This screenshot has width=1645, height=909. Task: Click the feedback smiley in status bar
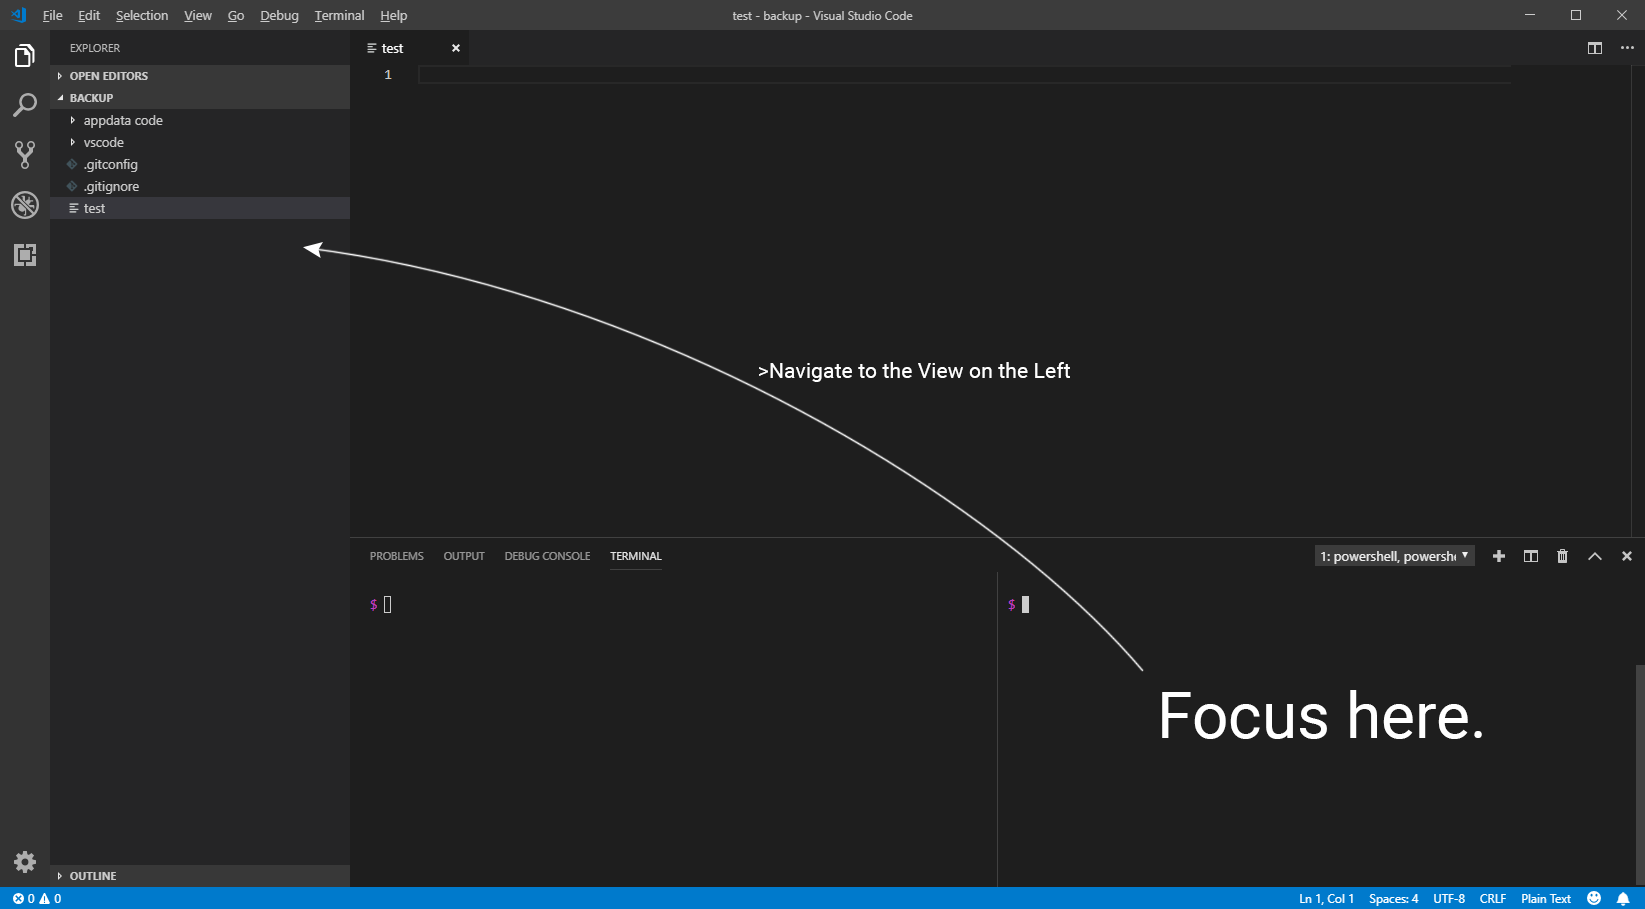(1594, 898)
